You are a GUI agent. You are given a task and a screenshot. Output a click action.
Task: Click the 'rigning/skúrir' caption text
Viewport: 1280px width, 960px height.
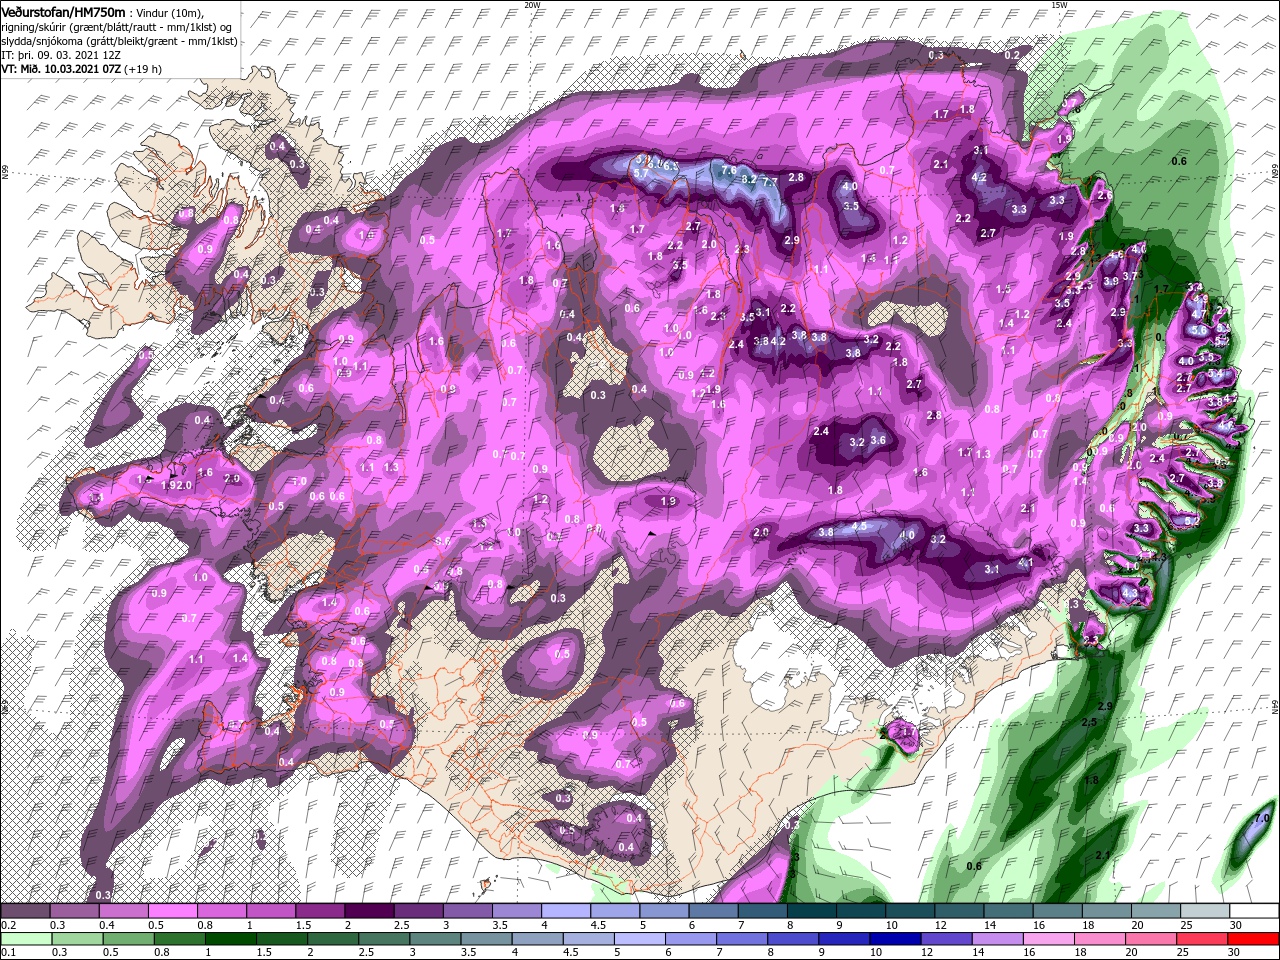pyautogui.click(x=33, y=27)
